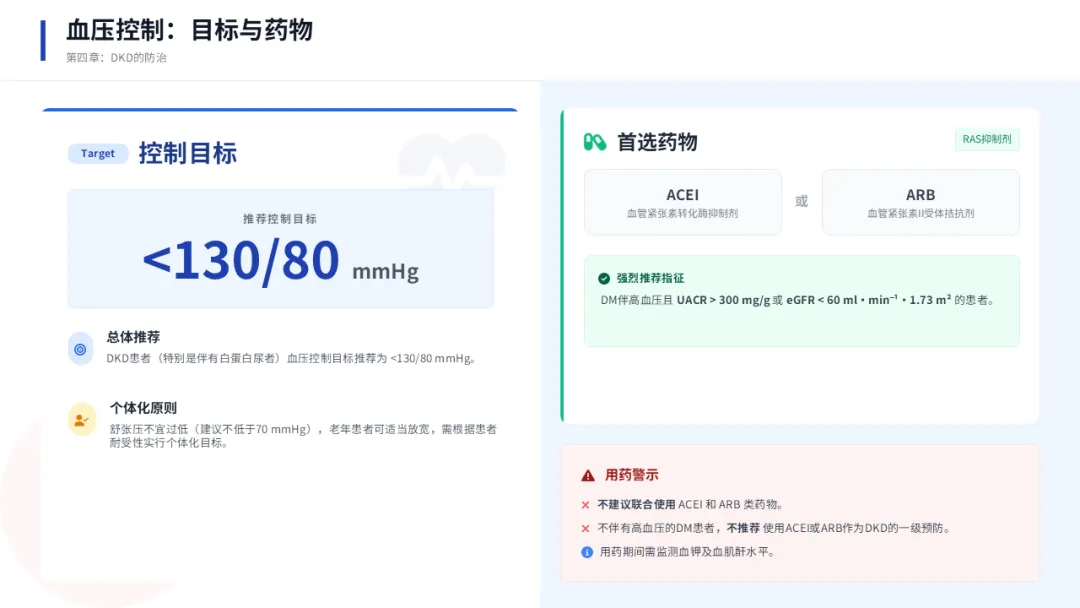
Task: Click the 总体推荐 heading
Action: [133, 337]
